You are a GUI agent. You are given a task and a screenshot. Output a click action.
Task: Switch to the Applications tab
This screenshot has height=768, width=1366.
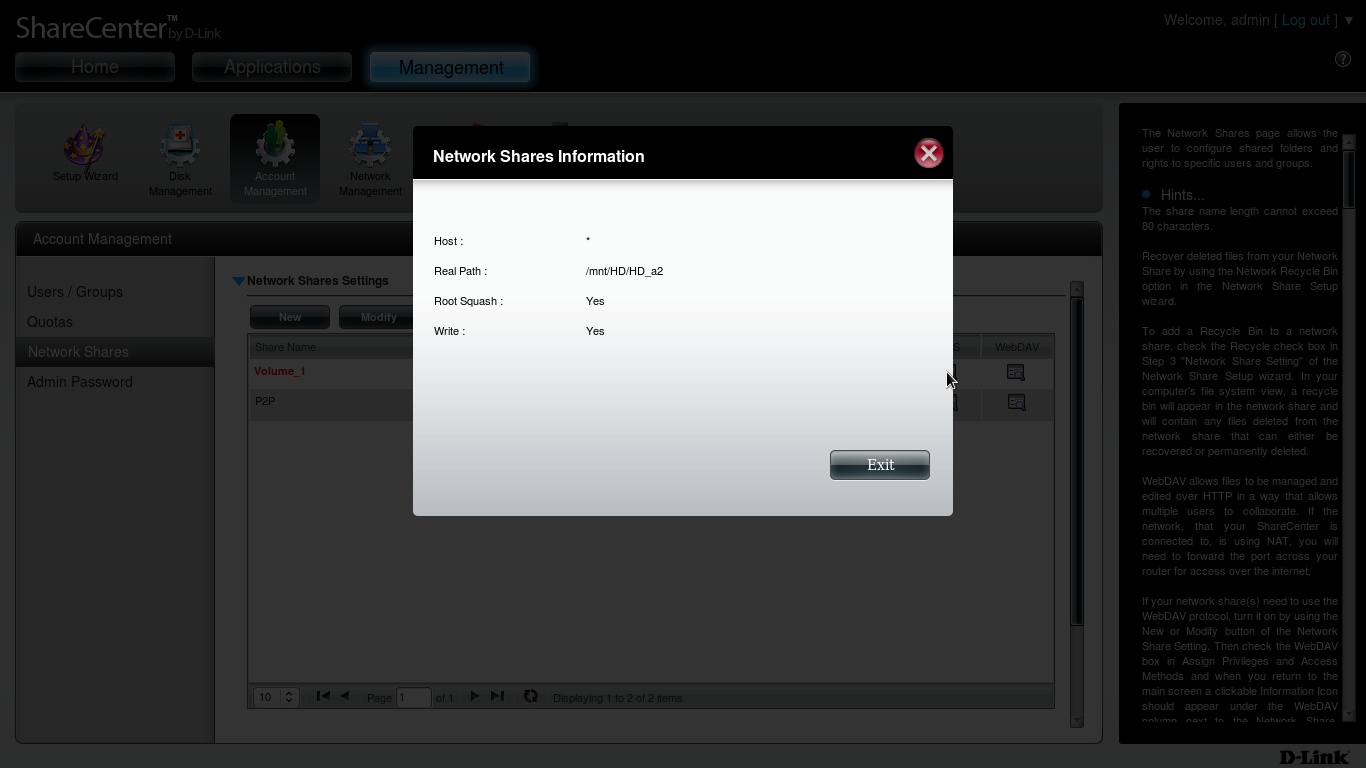tap(272, 67)
